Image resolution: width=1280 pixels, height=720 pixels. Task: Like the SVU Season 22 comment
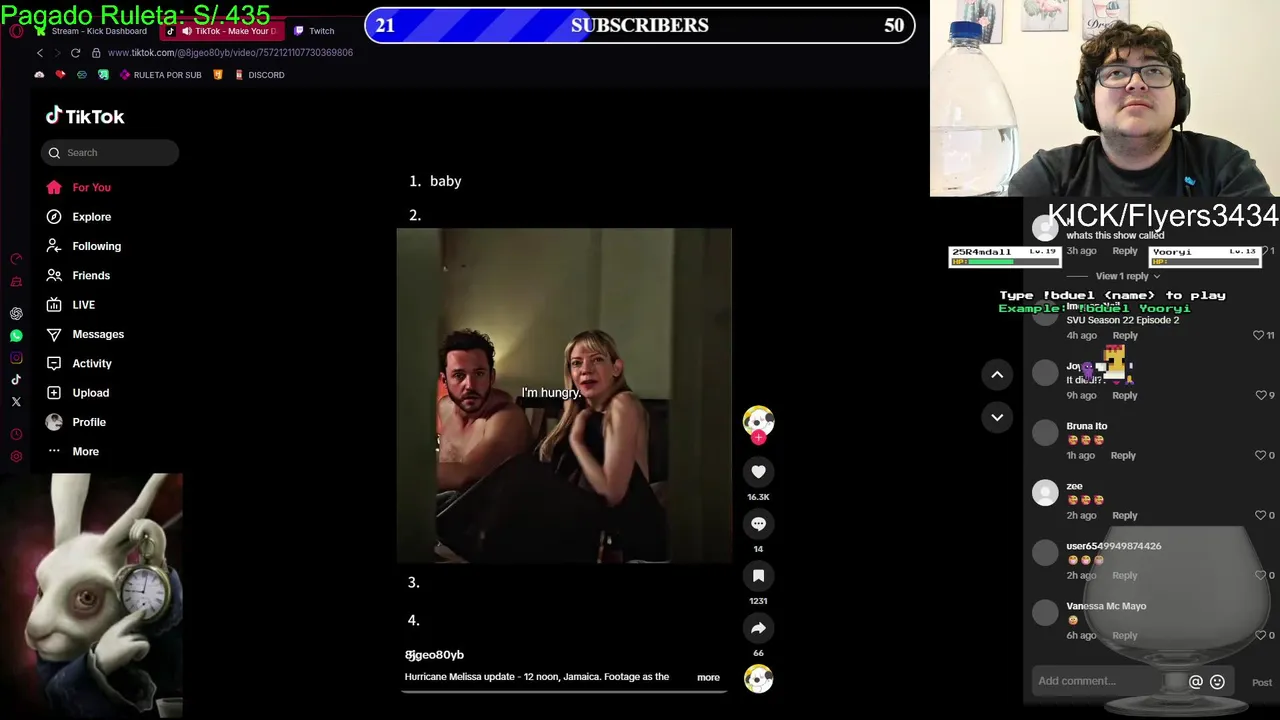1259,335
